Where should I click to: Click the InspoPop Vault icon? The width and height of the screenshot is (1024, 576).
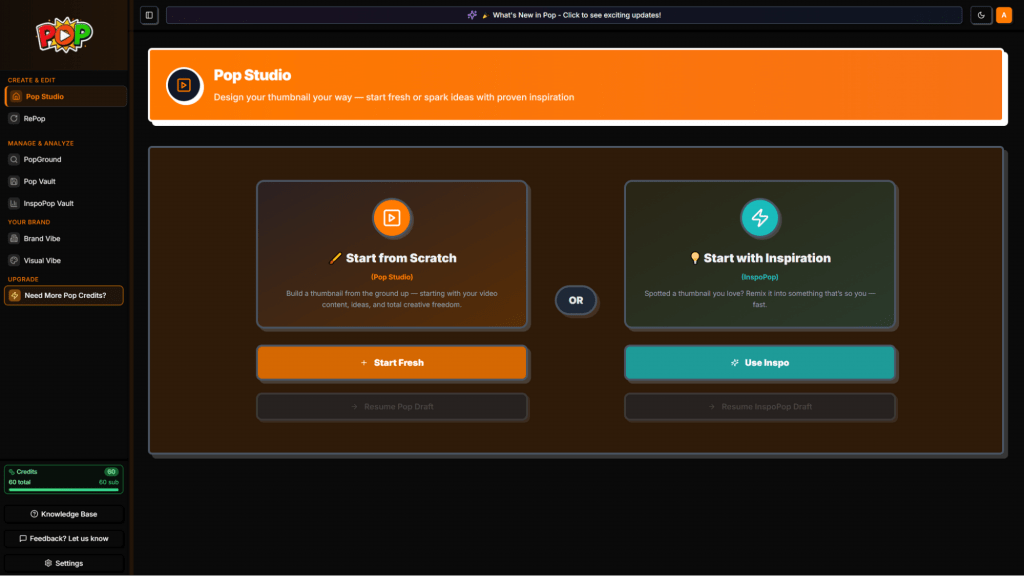pyautogui.click(x=14, y=203)
